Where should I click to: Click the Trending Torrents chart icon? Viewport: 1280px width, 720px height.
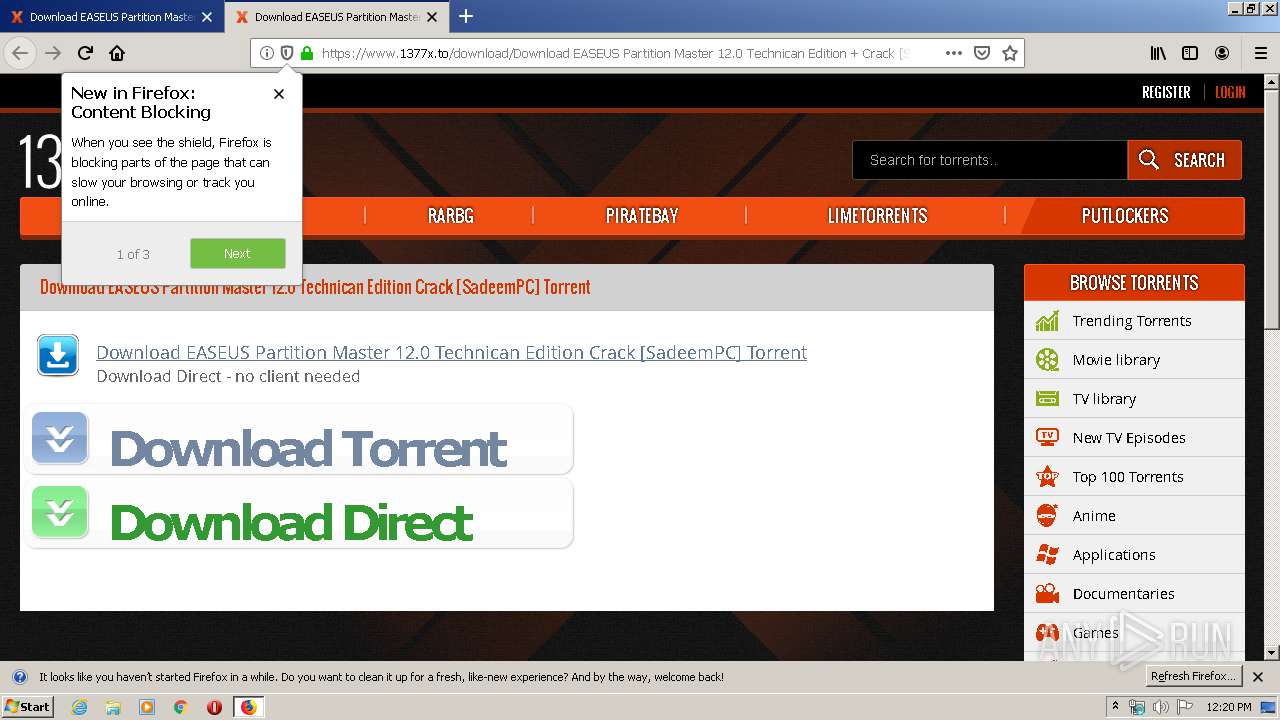[1047, 321]
